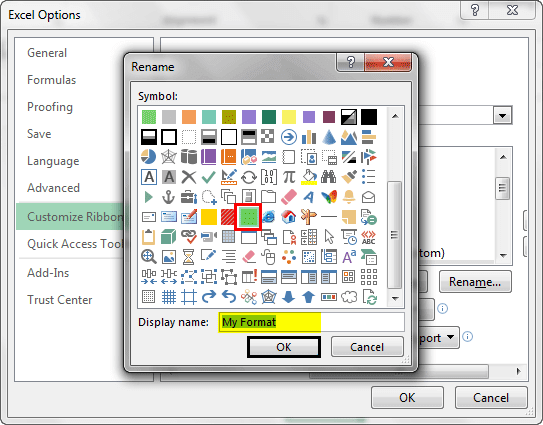Select the green play triangle symbol
Screen dimensions: 543x425
[x=149, y=197]
